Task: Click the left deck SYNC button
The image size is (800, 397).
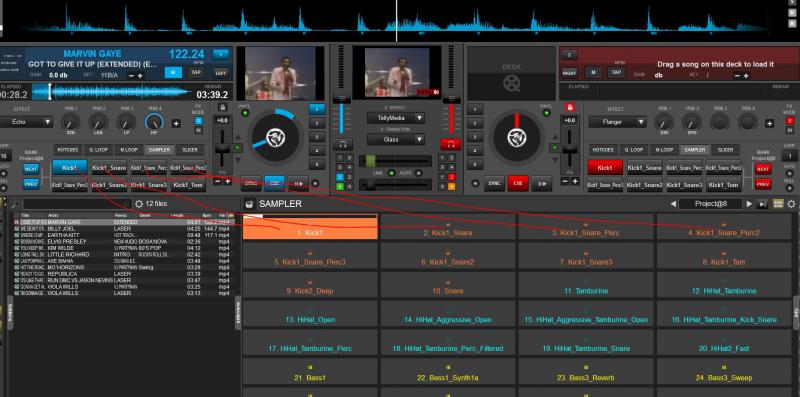Action: pyautogui.click(x=251, y=183)
